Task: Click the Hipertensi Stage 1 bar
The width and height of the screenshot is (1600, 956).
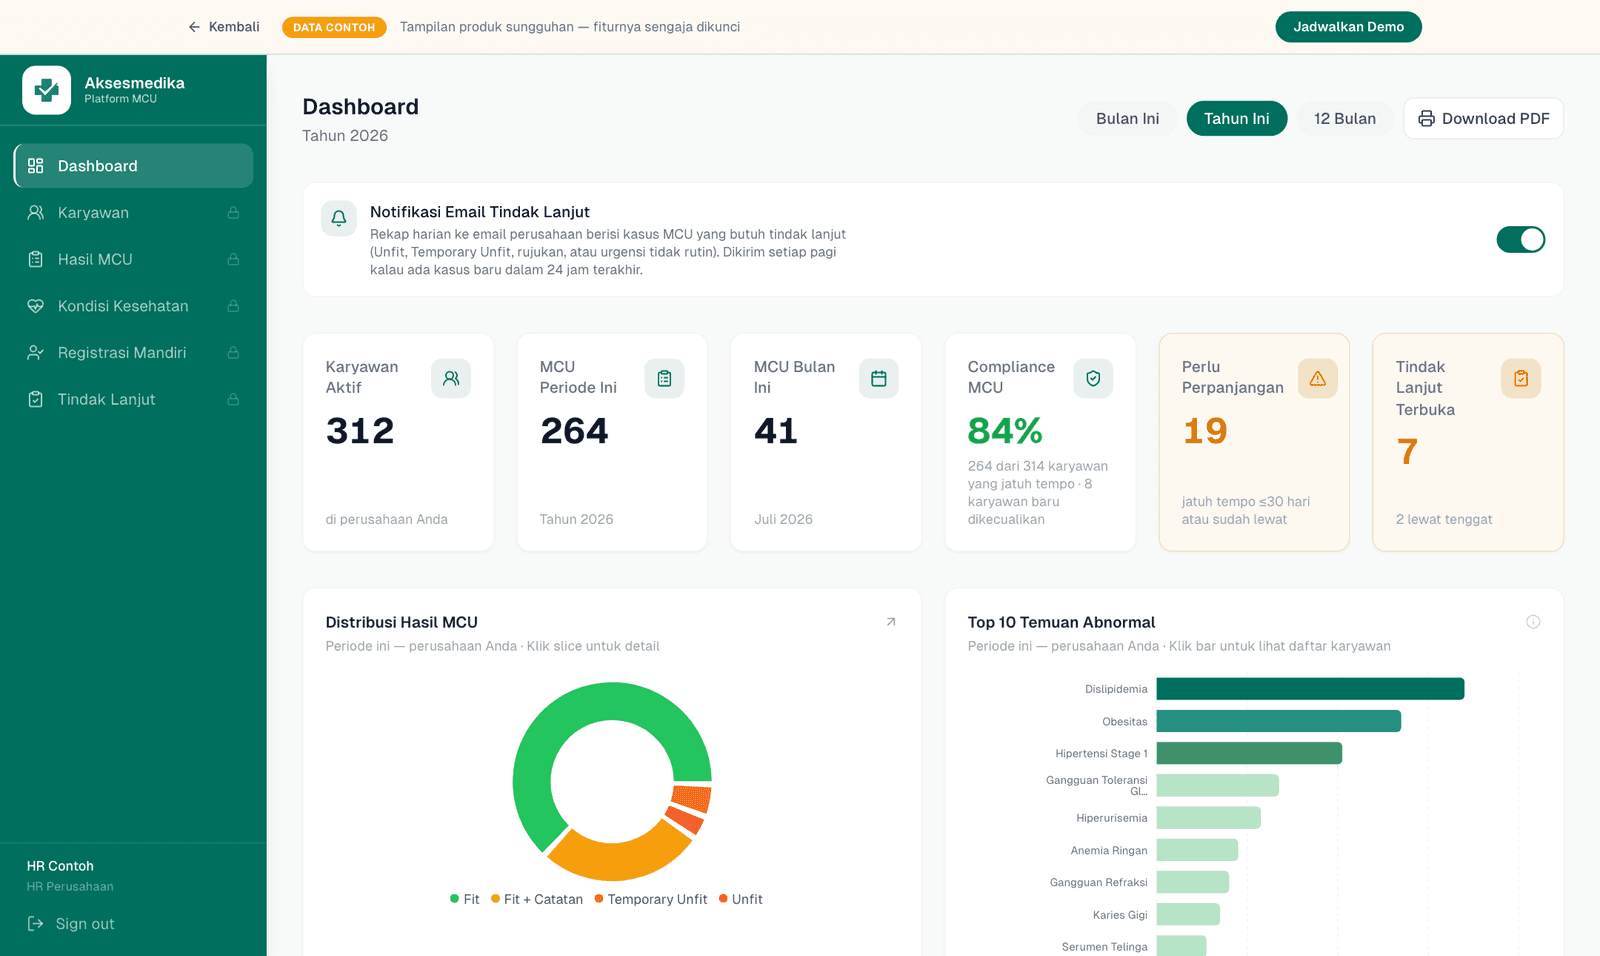Action: point(1249,753)
